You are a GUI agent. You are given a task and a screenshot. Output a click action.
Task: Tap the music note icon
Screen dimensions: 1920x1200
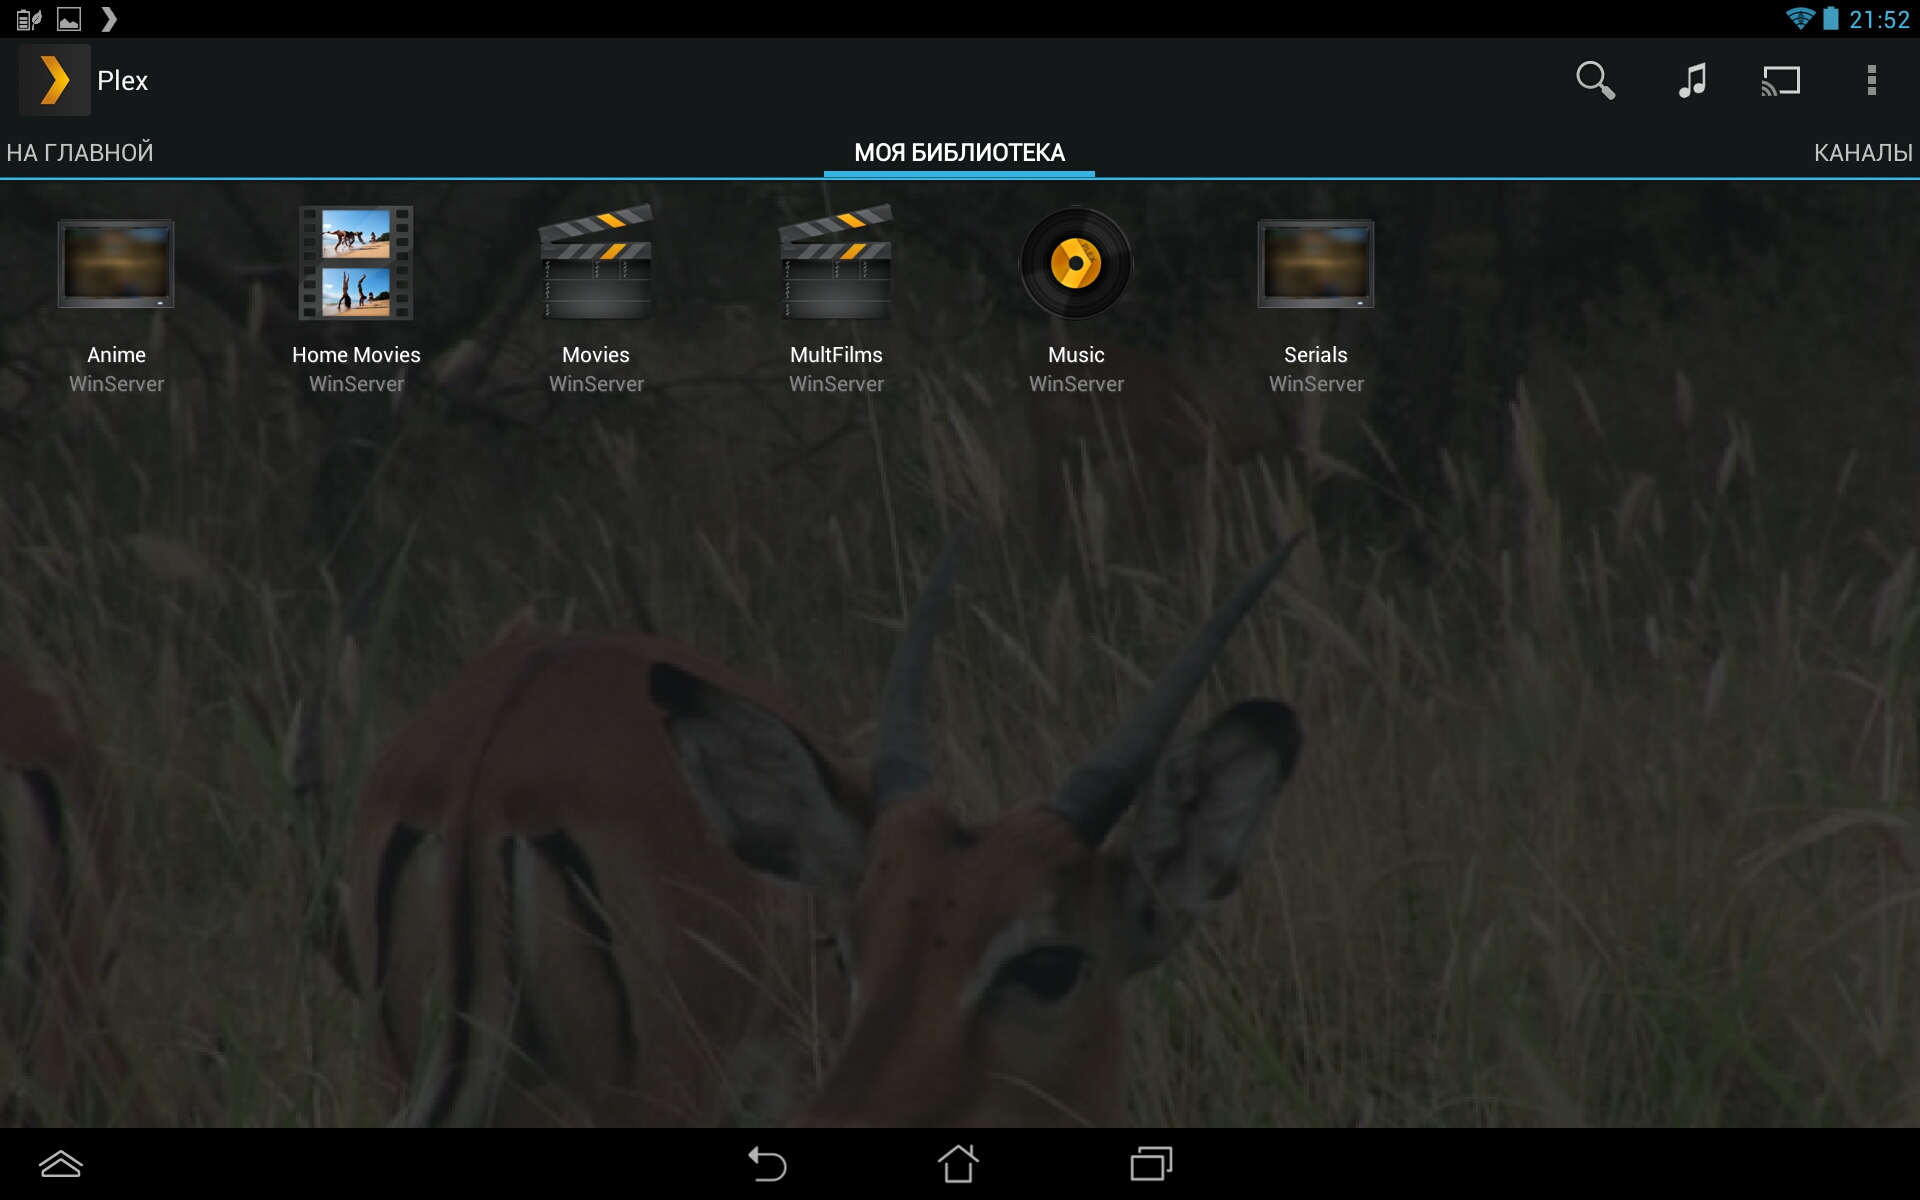click(1692, 80)
